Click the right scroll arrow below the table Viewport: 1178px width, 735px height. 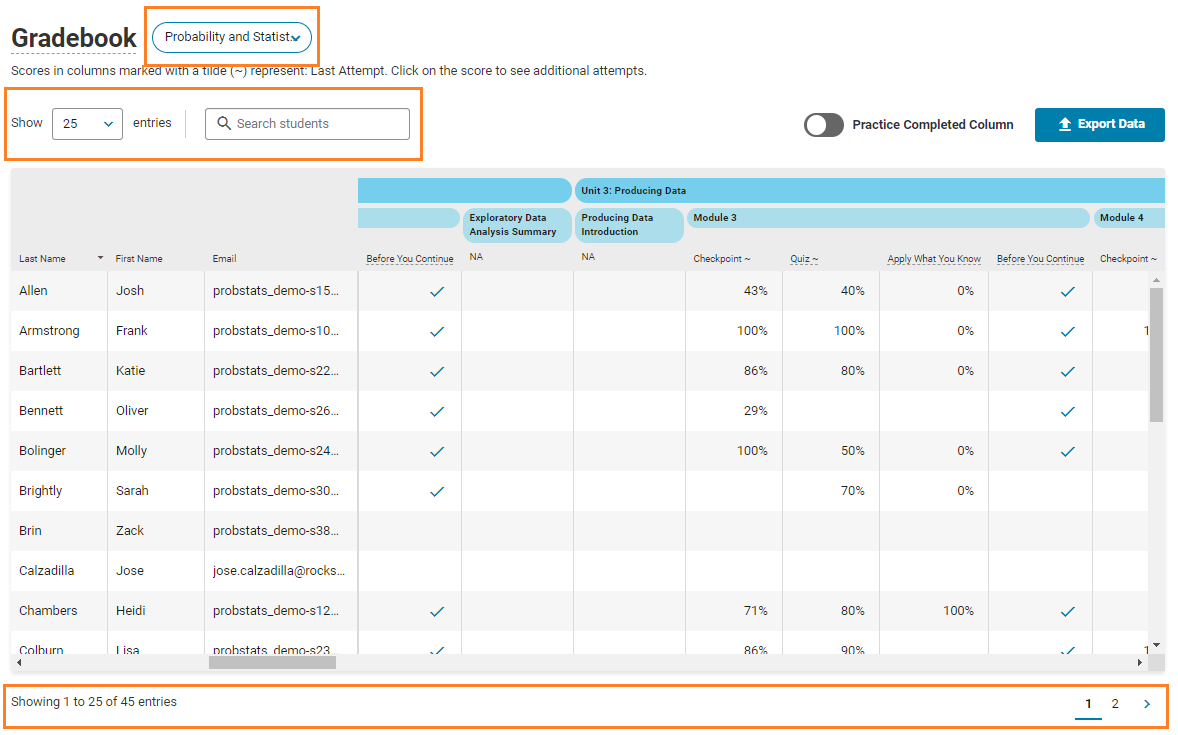[1140, 661]
